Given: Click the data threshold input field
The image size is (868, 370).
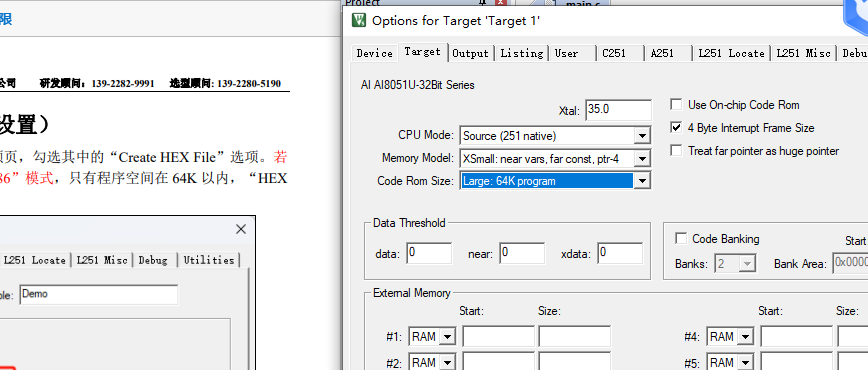Looking at the screenshot, I should point(429,253).
